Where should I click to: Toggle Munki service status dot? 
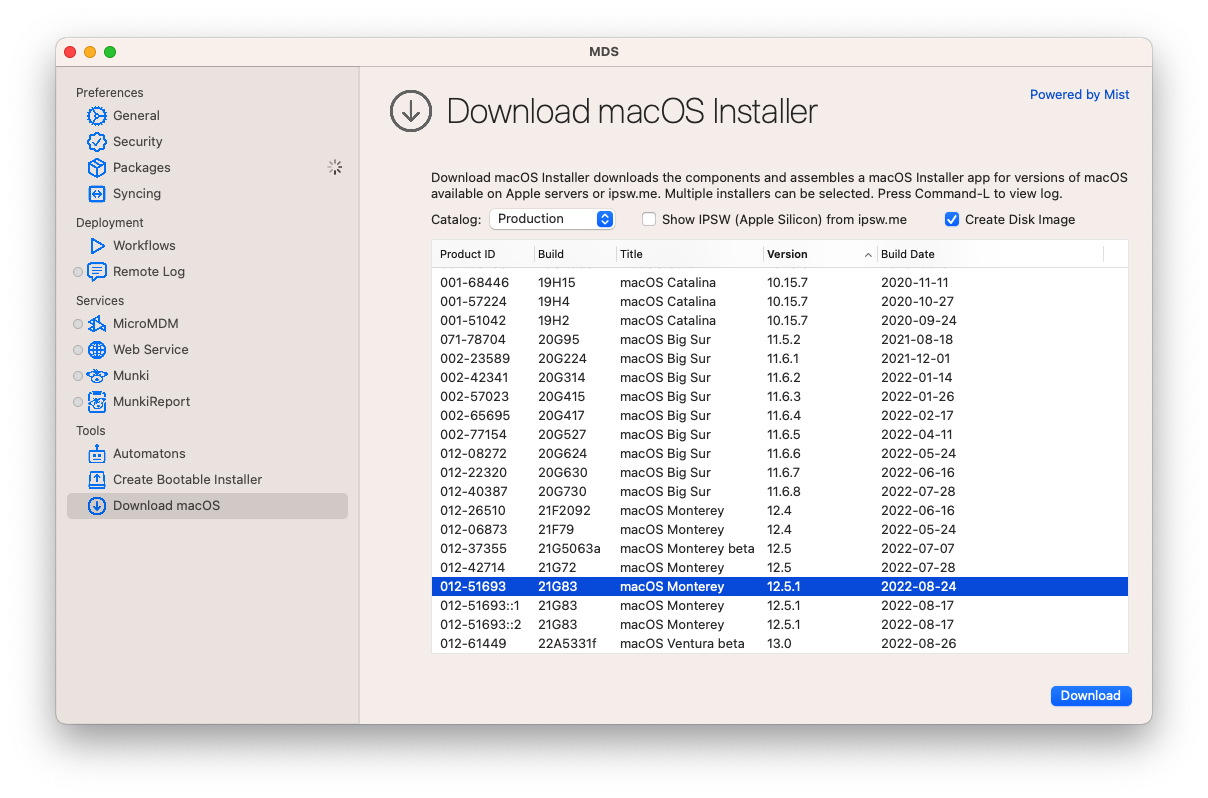78,376
